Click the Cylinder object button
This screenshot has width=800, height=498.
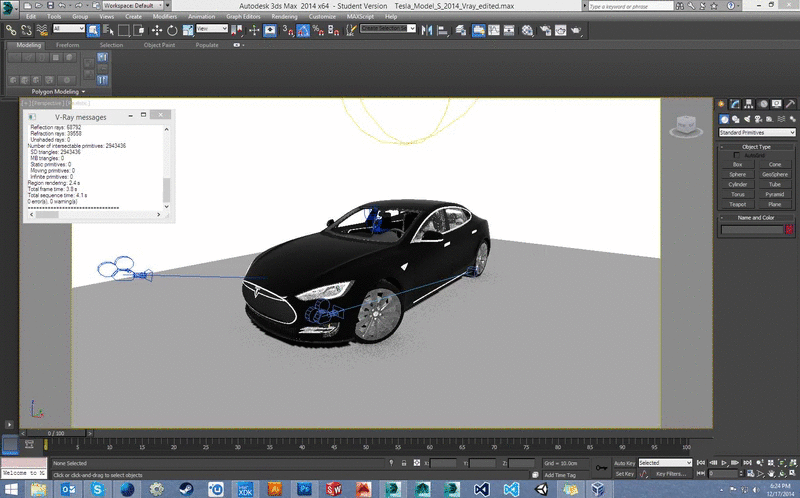click(x=738, y=184)
